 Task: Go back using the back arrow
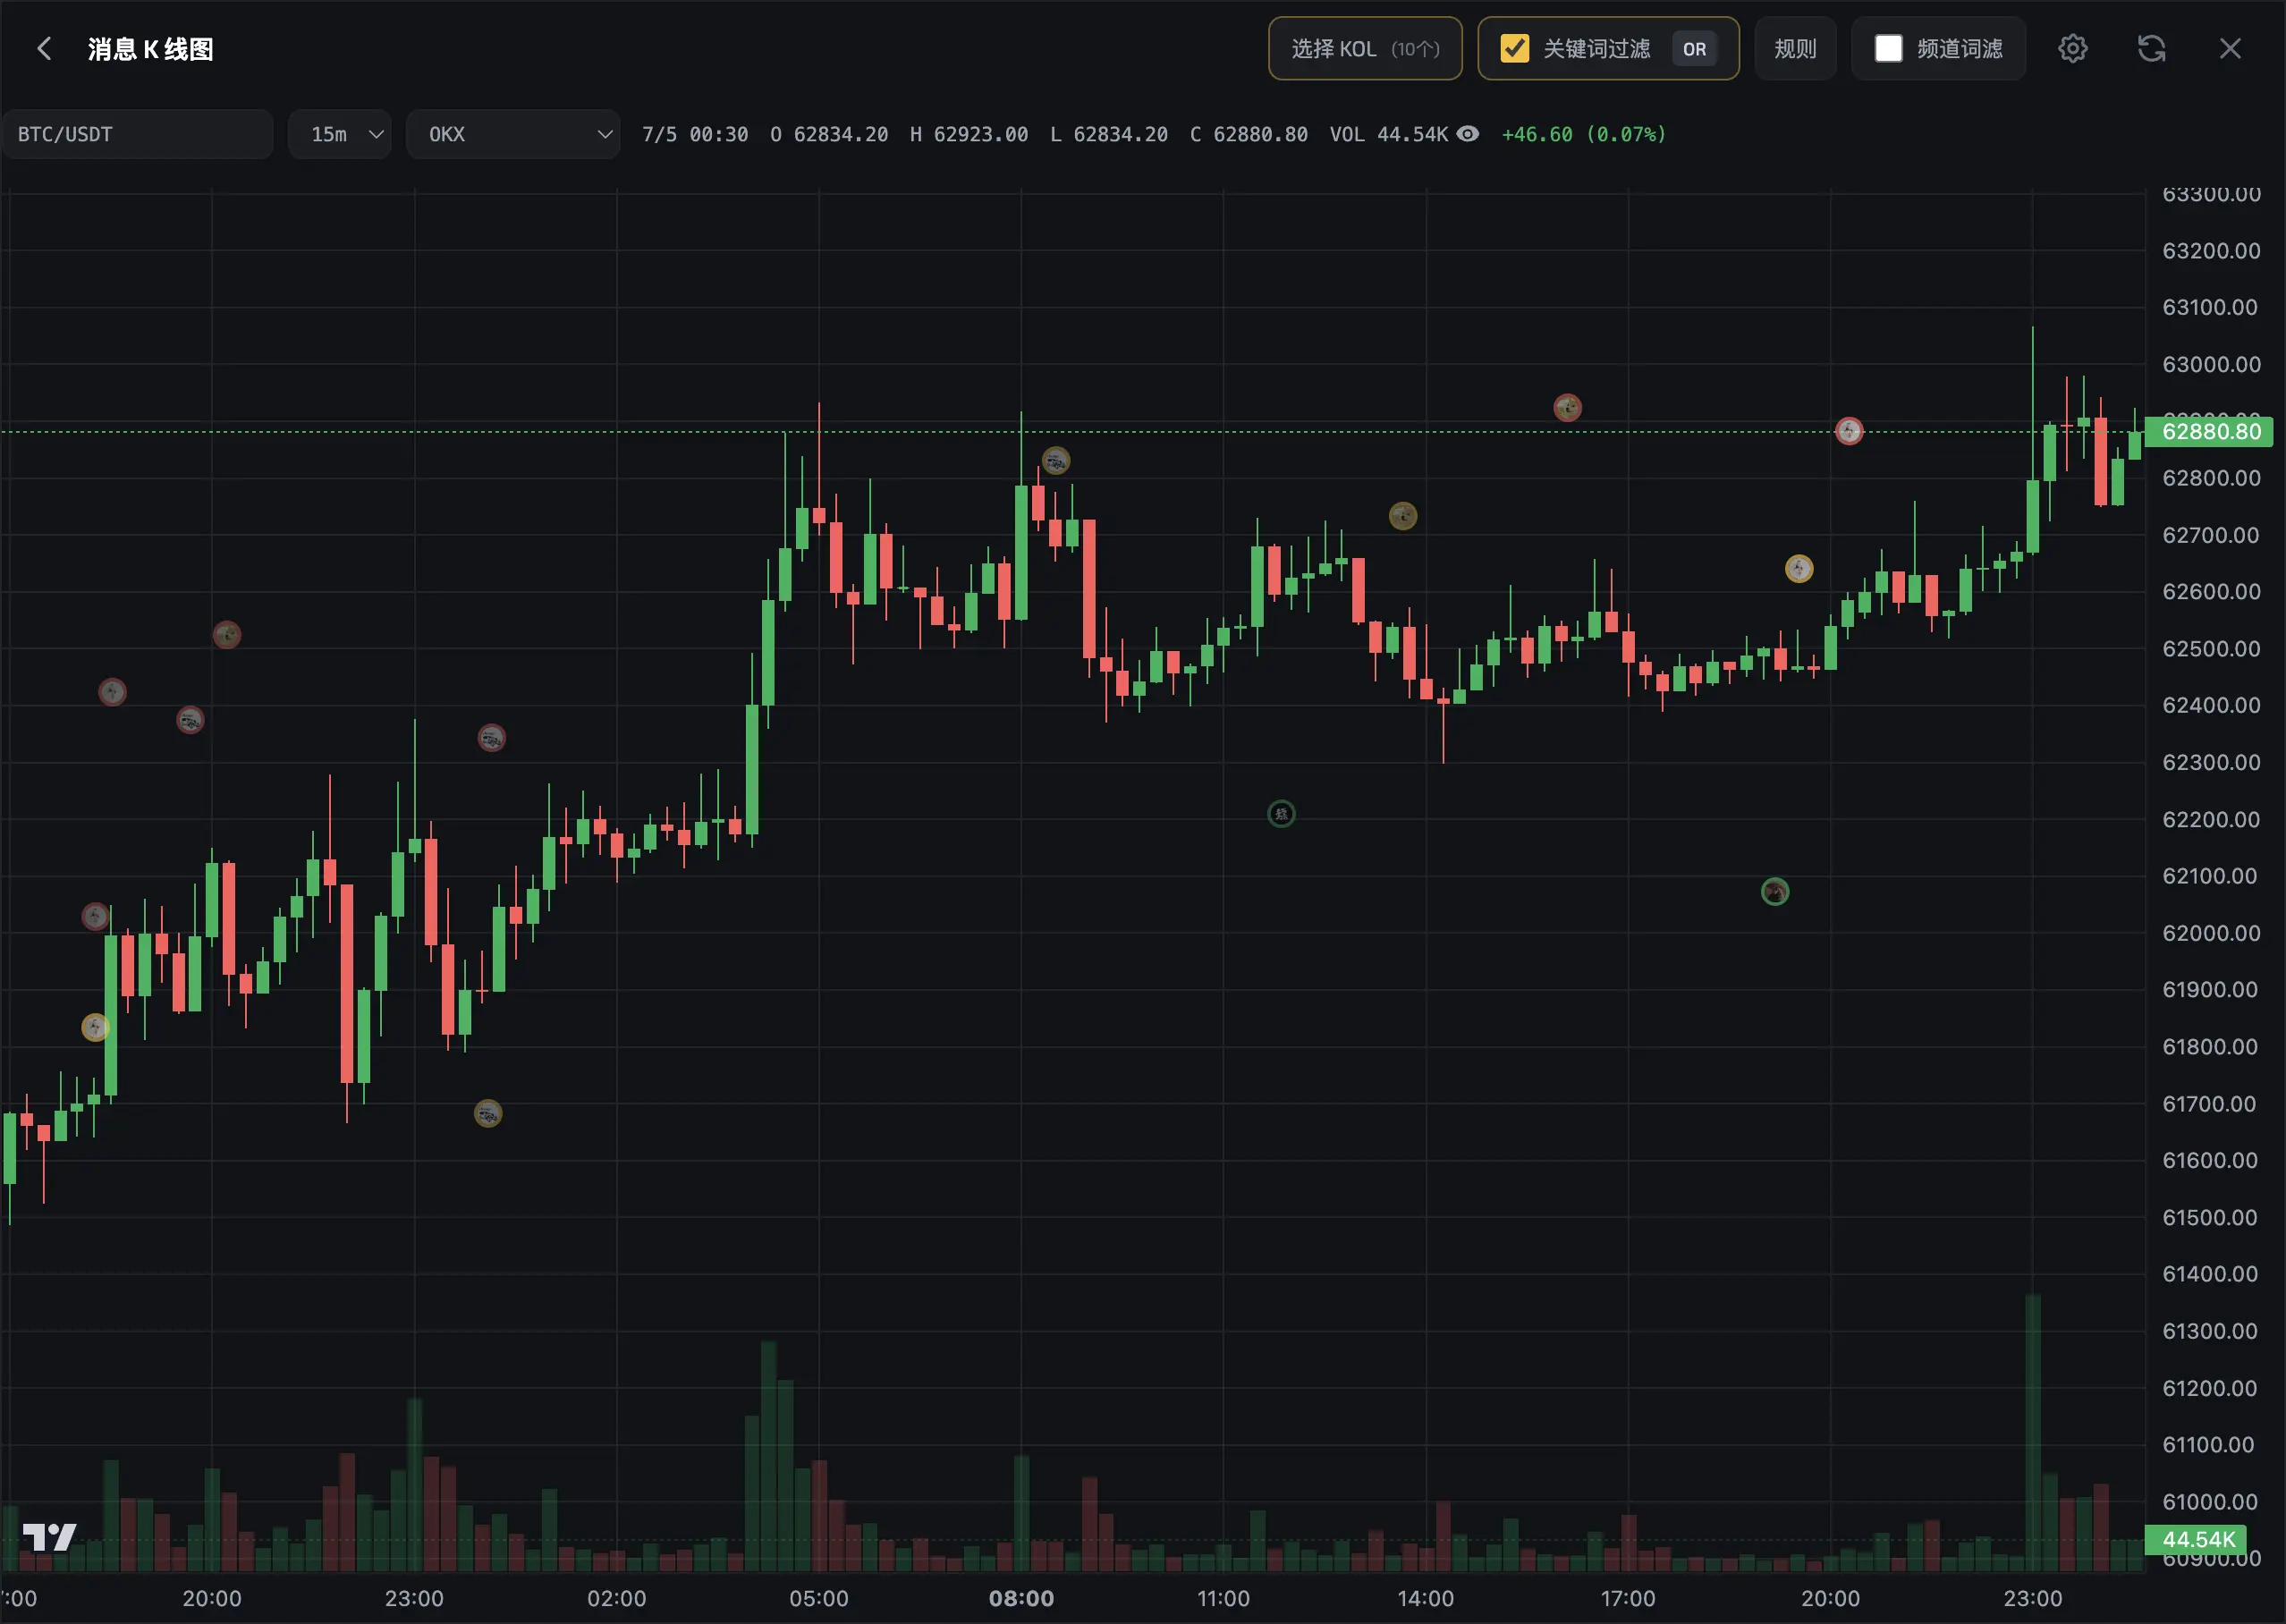coord(44,49)
